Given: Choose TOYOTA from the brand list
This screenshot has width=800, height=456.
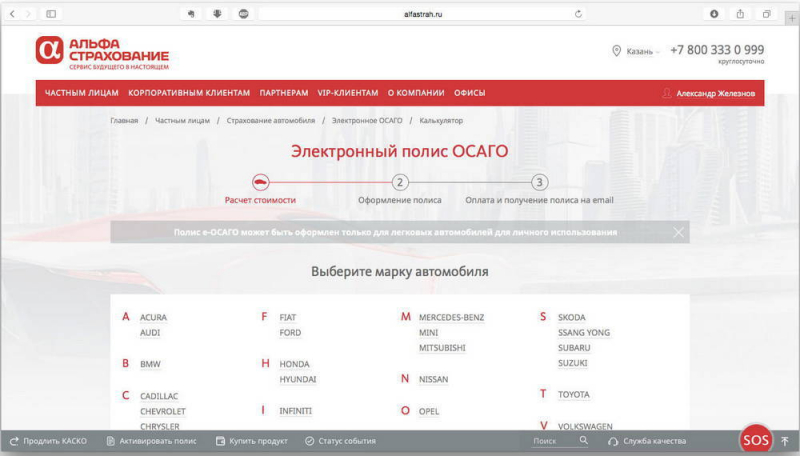Looking at the screenshot, I should pos(573,395).
